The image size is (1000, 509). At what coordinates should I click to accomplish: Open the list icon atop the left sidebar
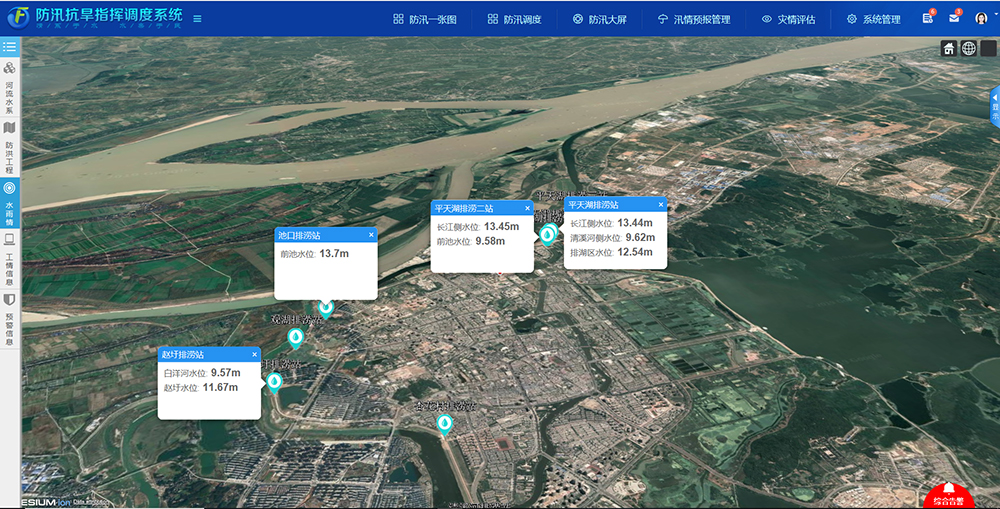10,47
